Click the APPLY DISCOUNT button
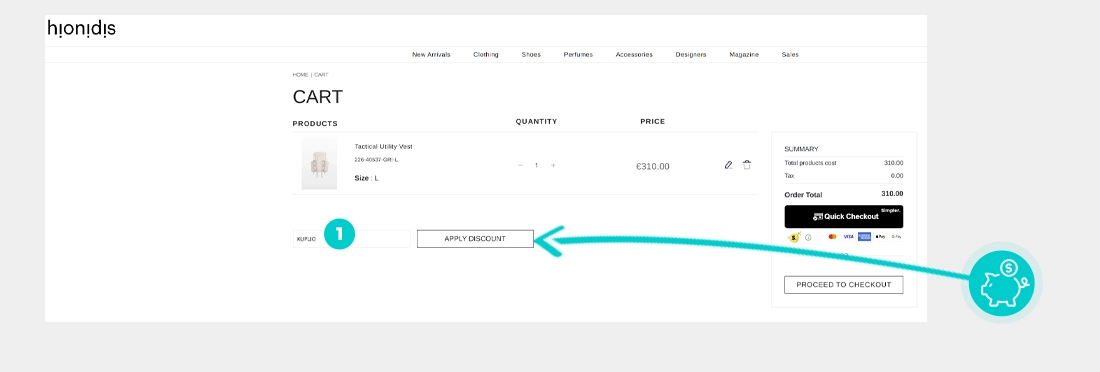 (x=475, y=239)
